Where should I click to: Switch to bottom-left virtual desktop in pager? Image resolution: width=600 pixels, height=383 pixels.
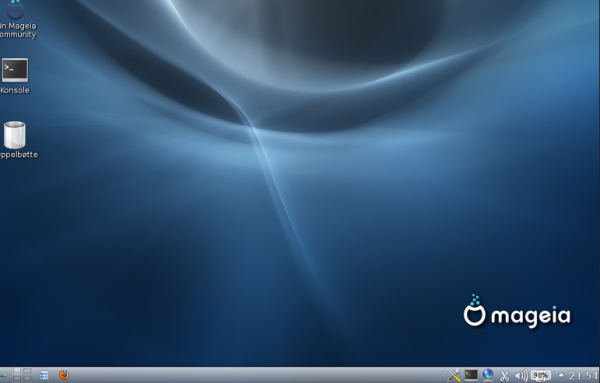[x=17, y=379]
